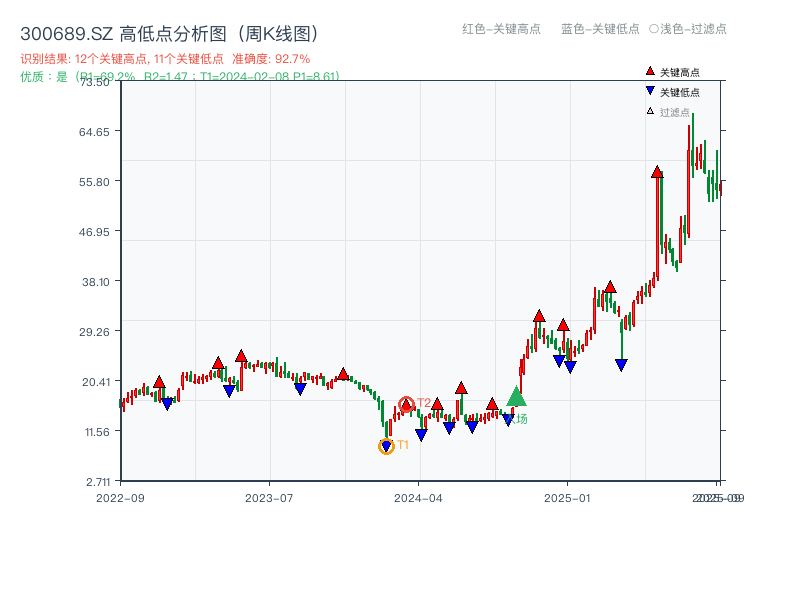Select the large green entry triangle marker
Viewport: 800px width, 600px height.
coord(516,396)
